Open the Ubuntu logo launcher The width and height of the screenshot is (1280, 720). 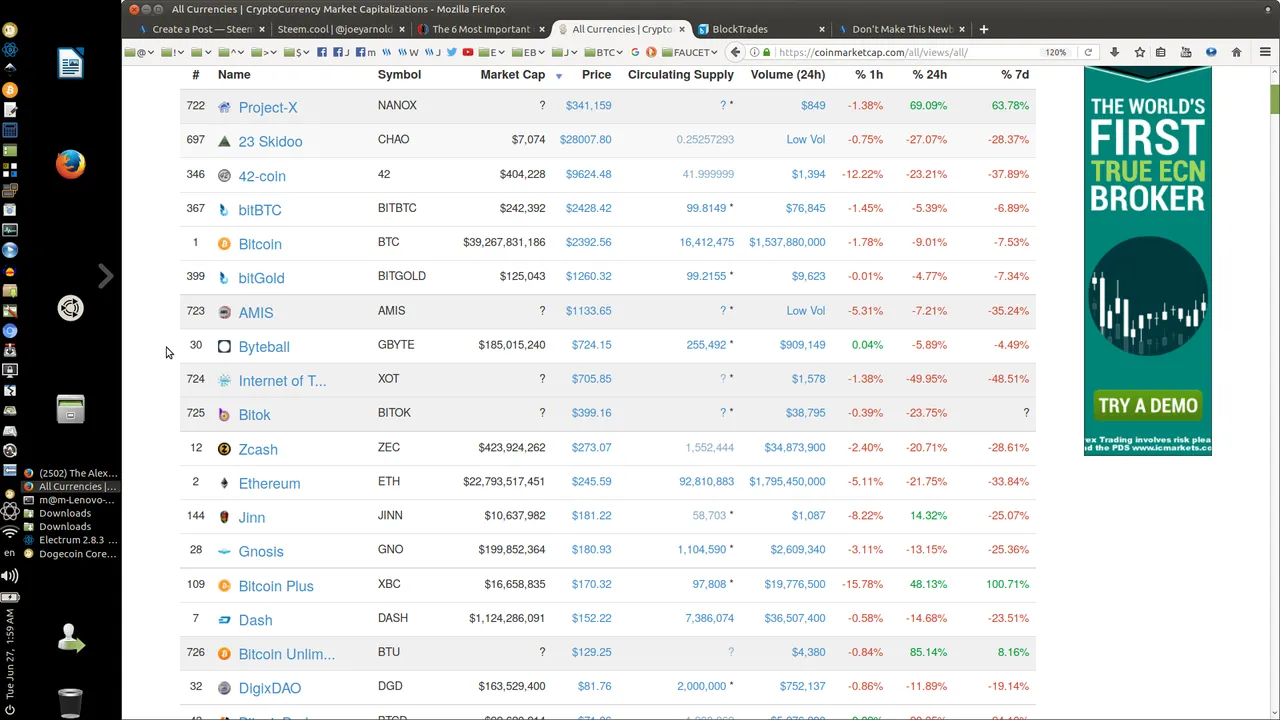point(70,308)
